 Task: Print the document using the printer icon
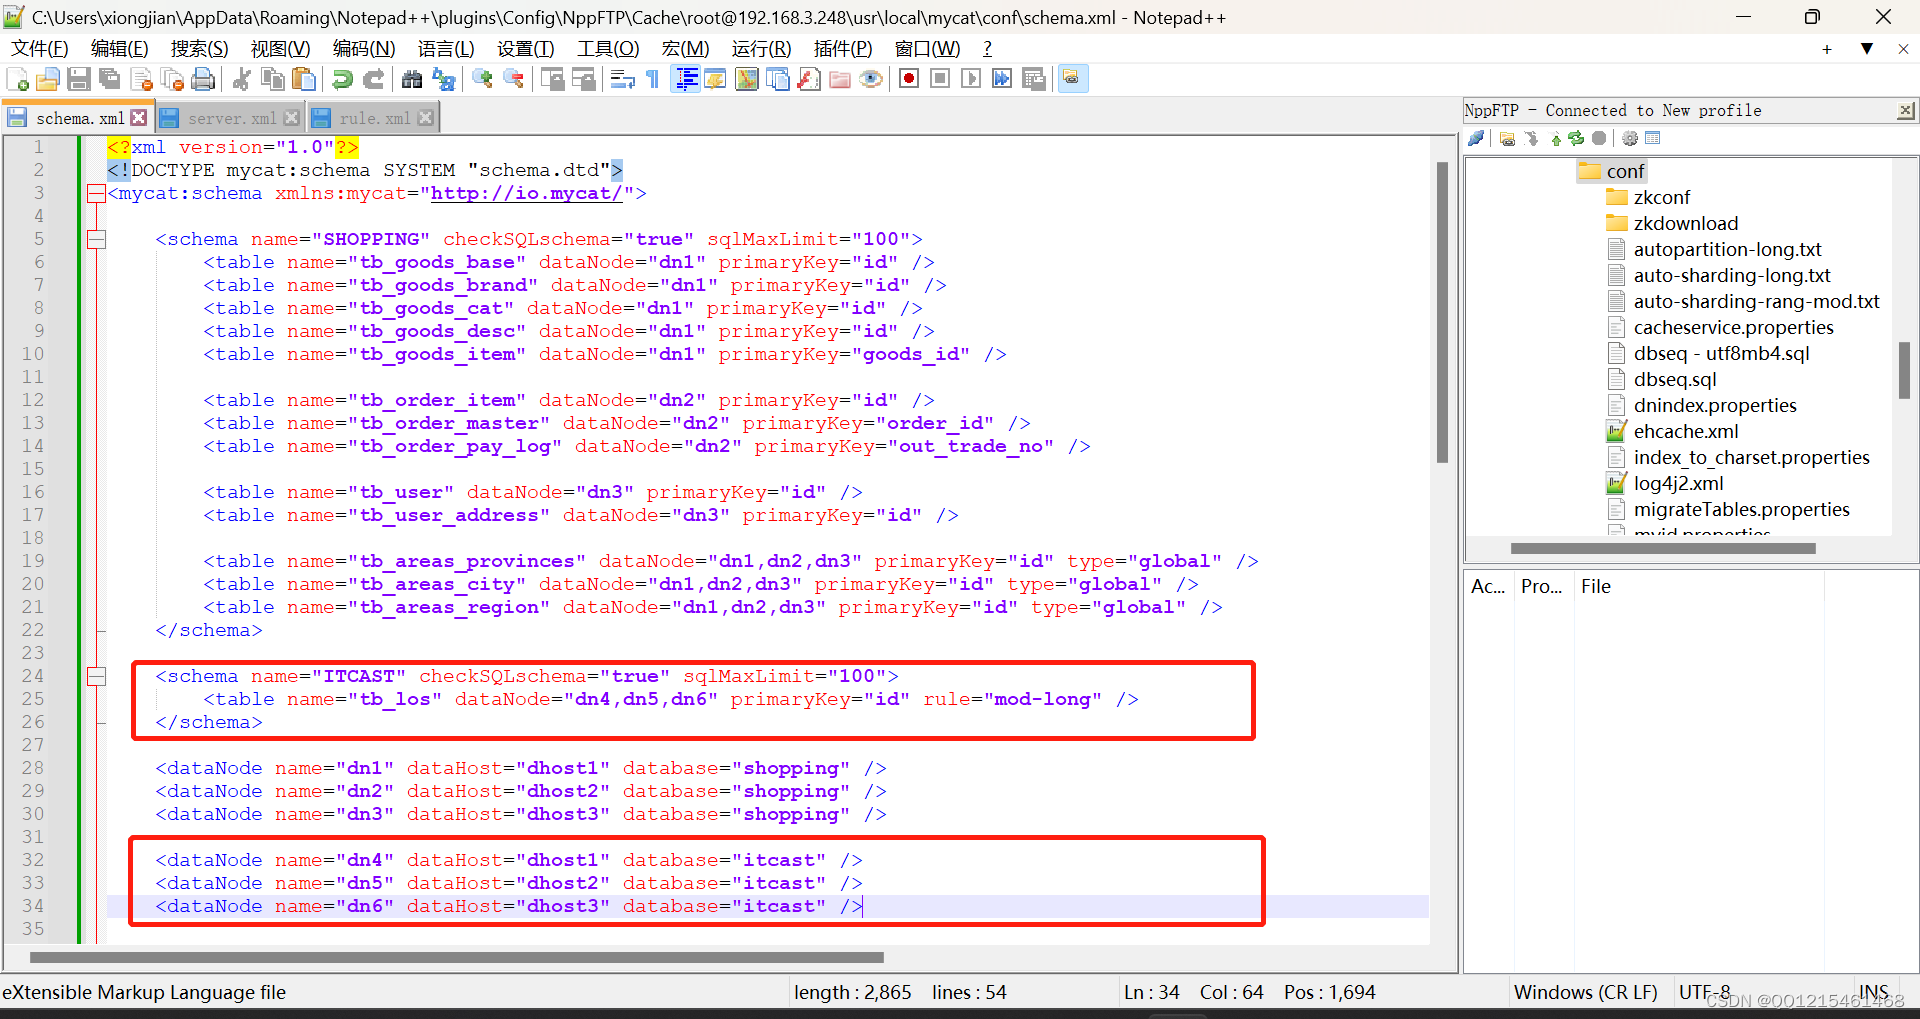(x=203, y=79)
